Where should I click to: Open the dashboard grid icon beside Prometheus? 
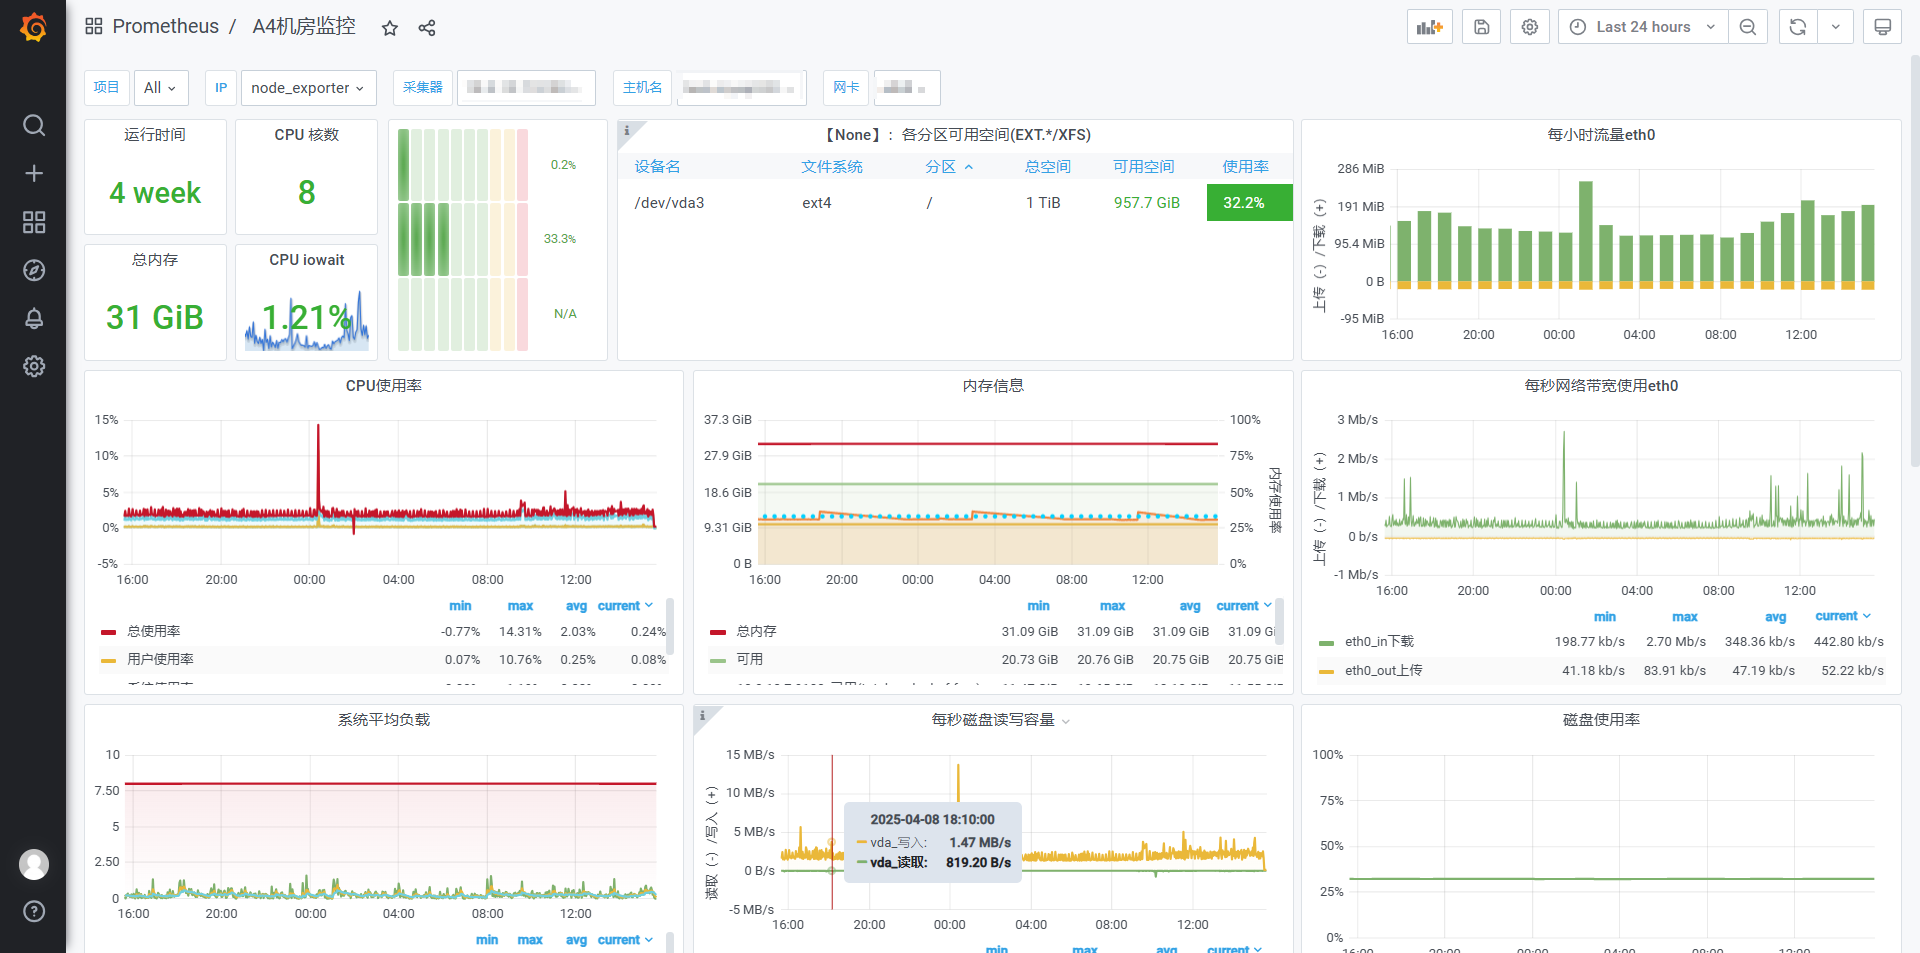(x=94, y=26)
